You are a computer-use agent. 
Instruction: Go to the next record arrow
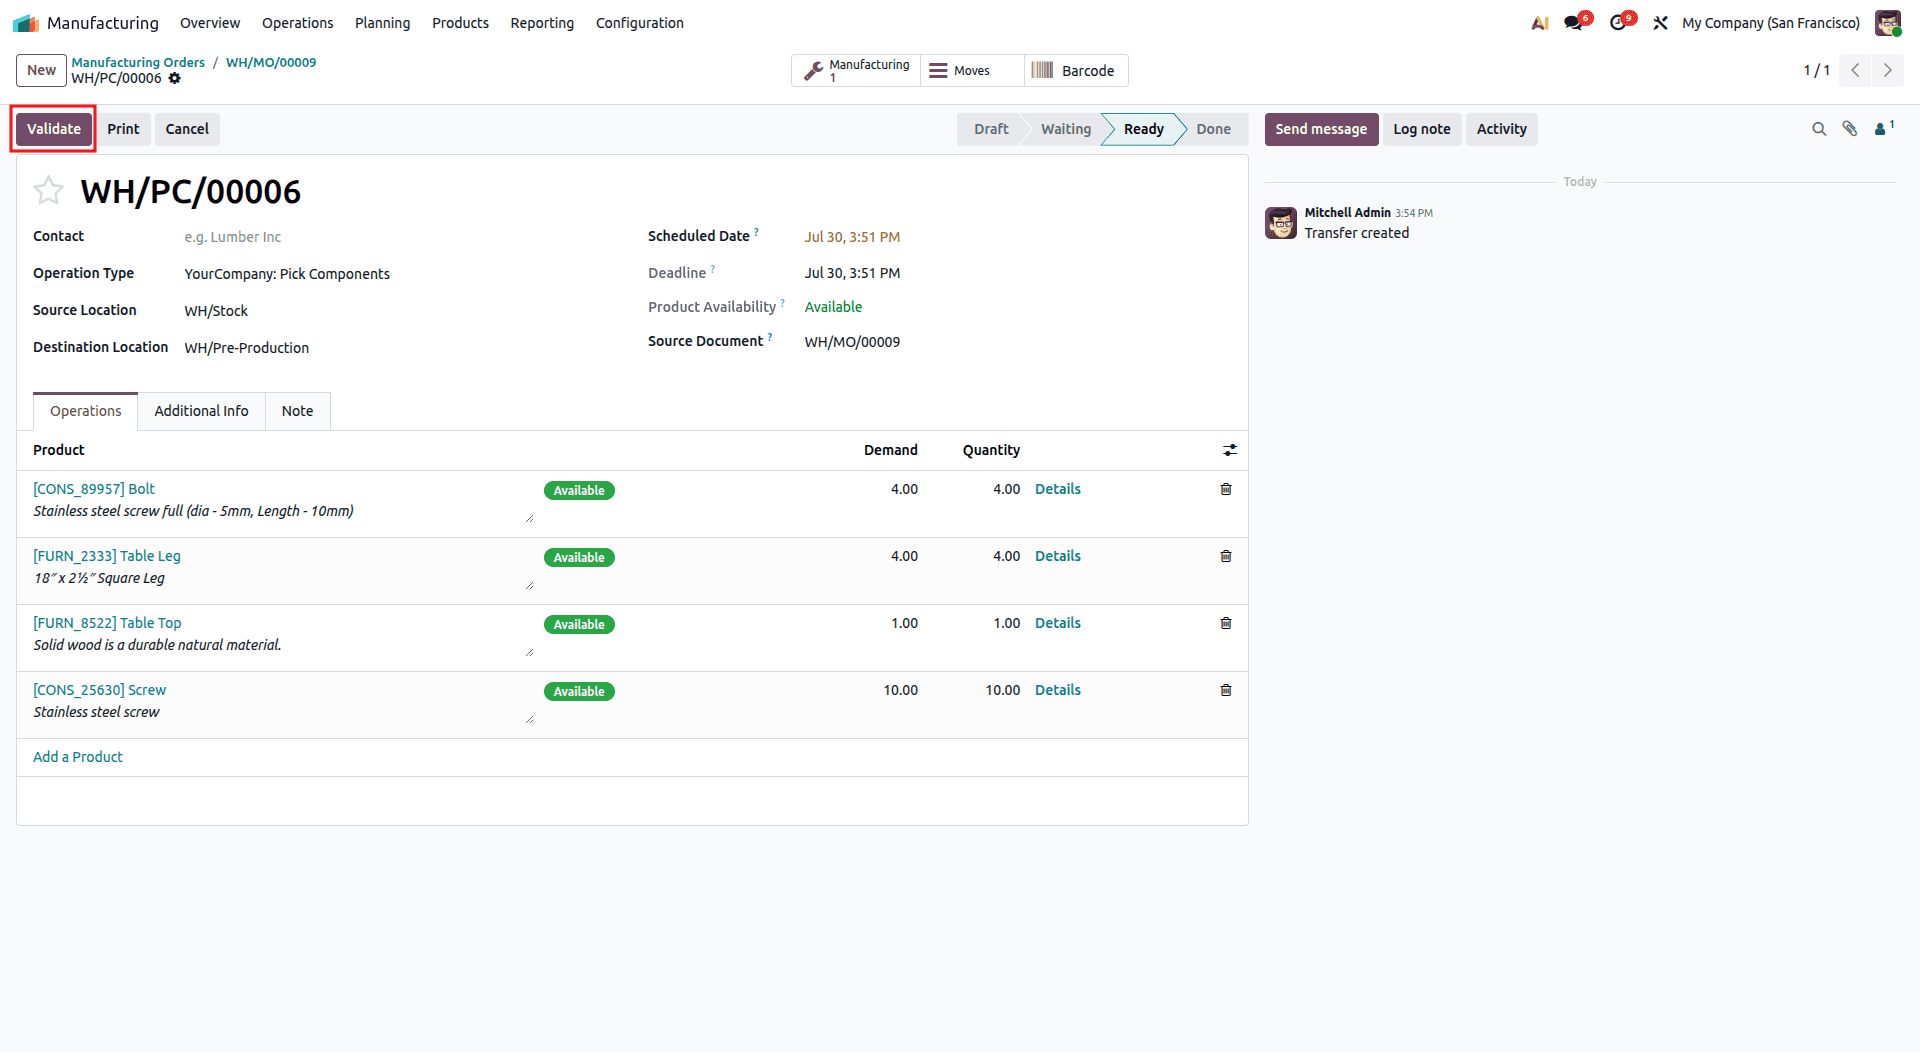1888,70
